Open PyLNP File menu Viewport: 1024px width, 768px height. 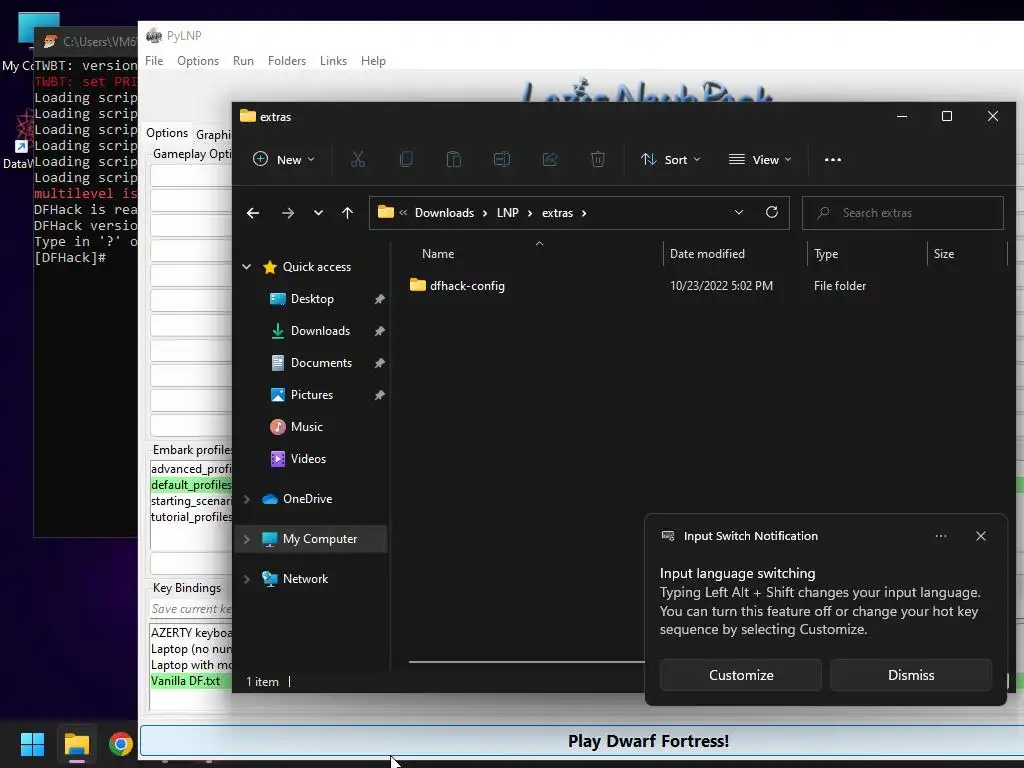click(154, 61)
